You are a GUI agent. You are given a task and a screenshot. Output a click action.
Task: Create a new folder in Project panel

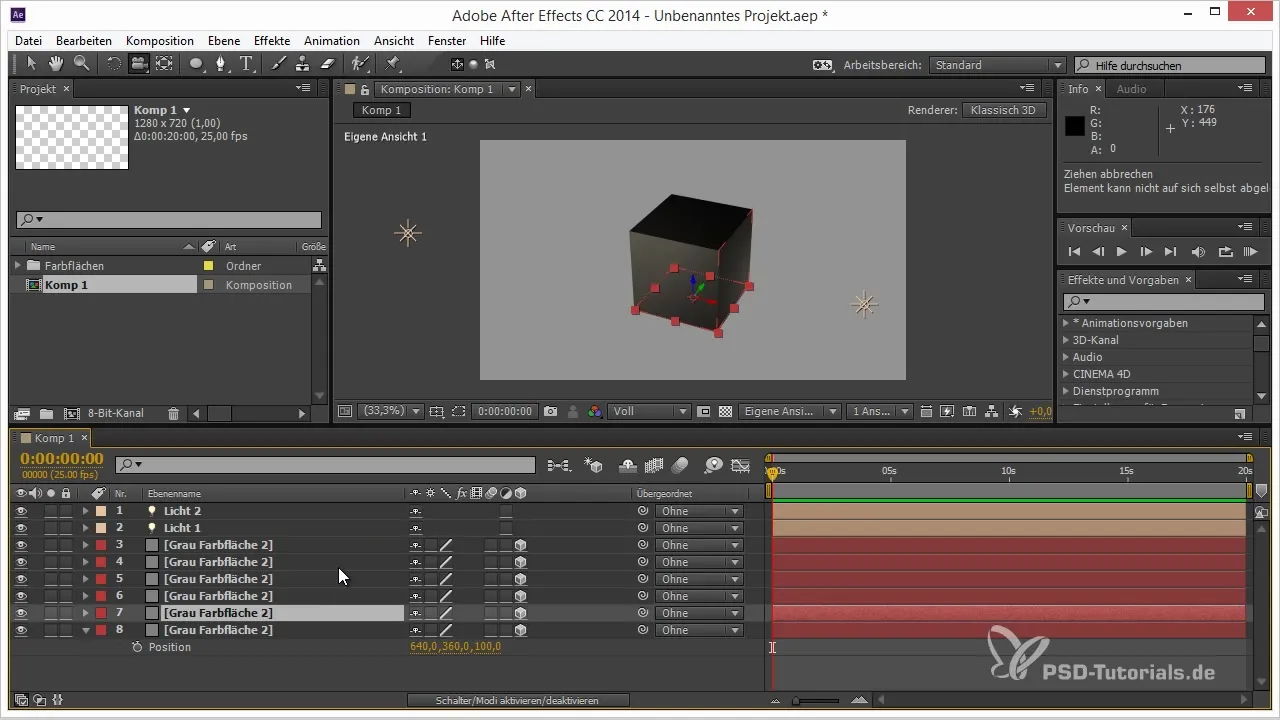[x=46, y=413]
